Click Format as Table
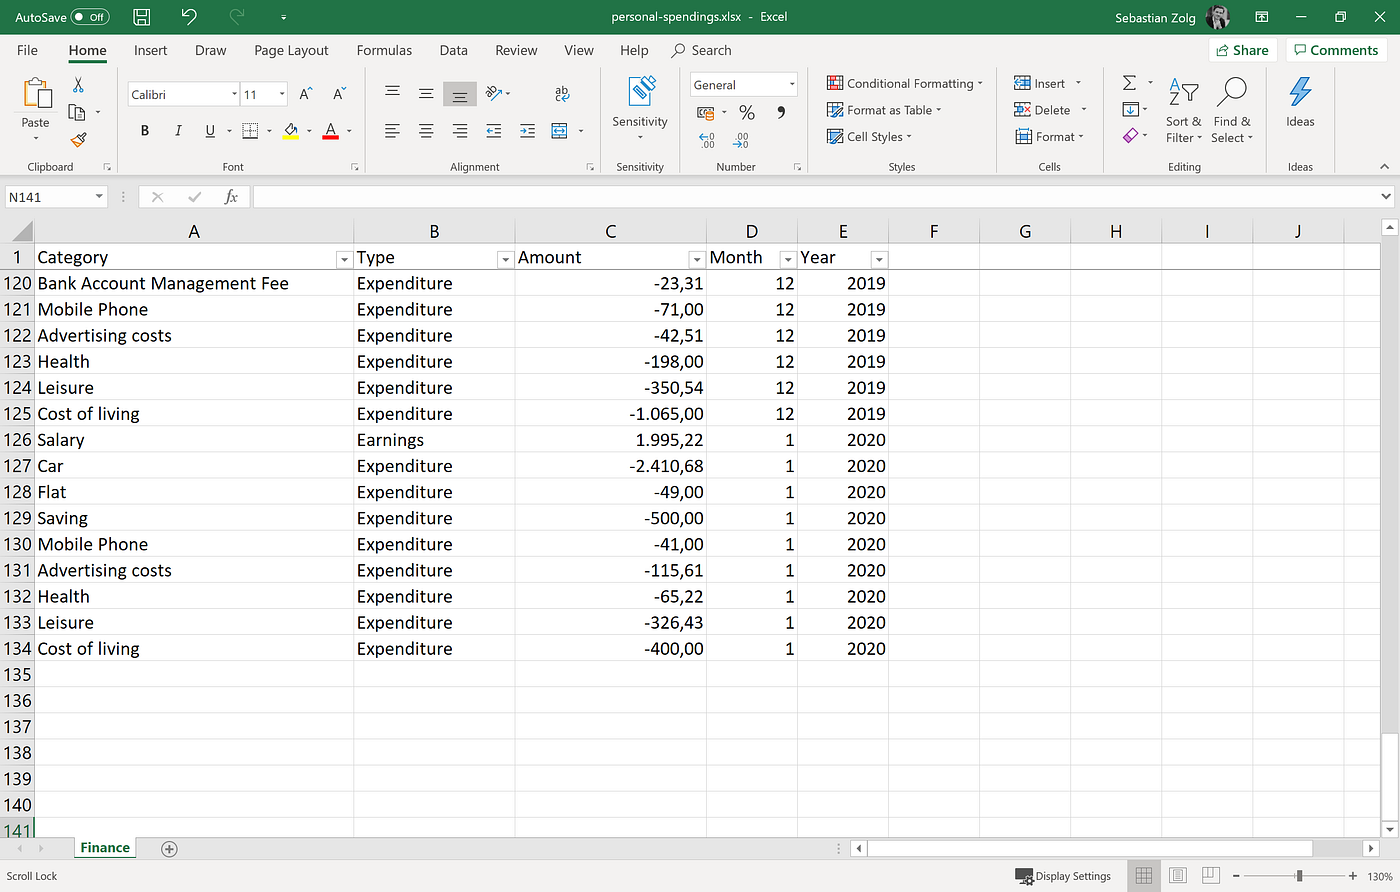This screenshot has height=892, width=1400. 884,110
